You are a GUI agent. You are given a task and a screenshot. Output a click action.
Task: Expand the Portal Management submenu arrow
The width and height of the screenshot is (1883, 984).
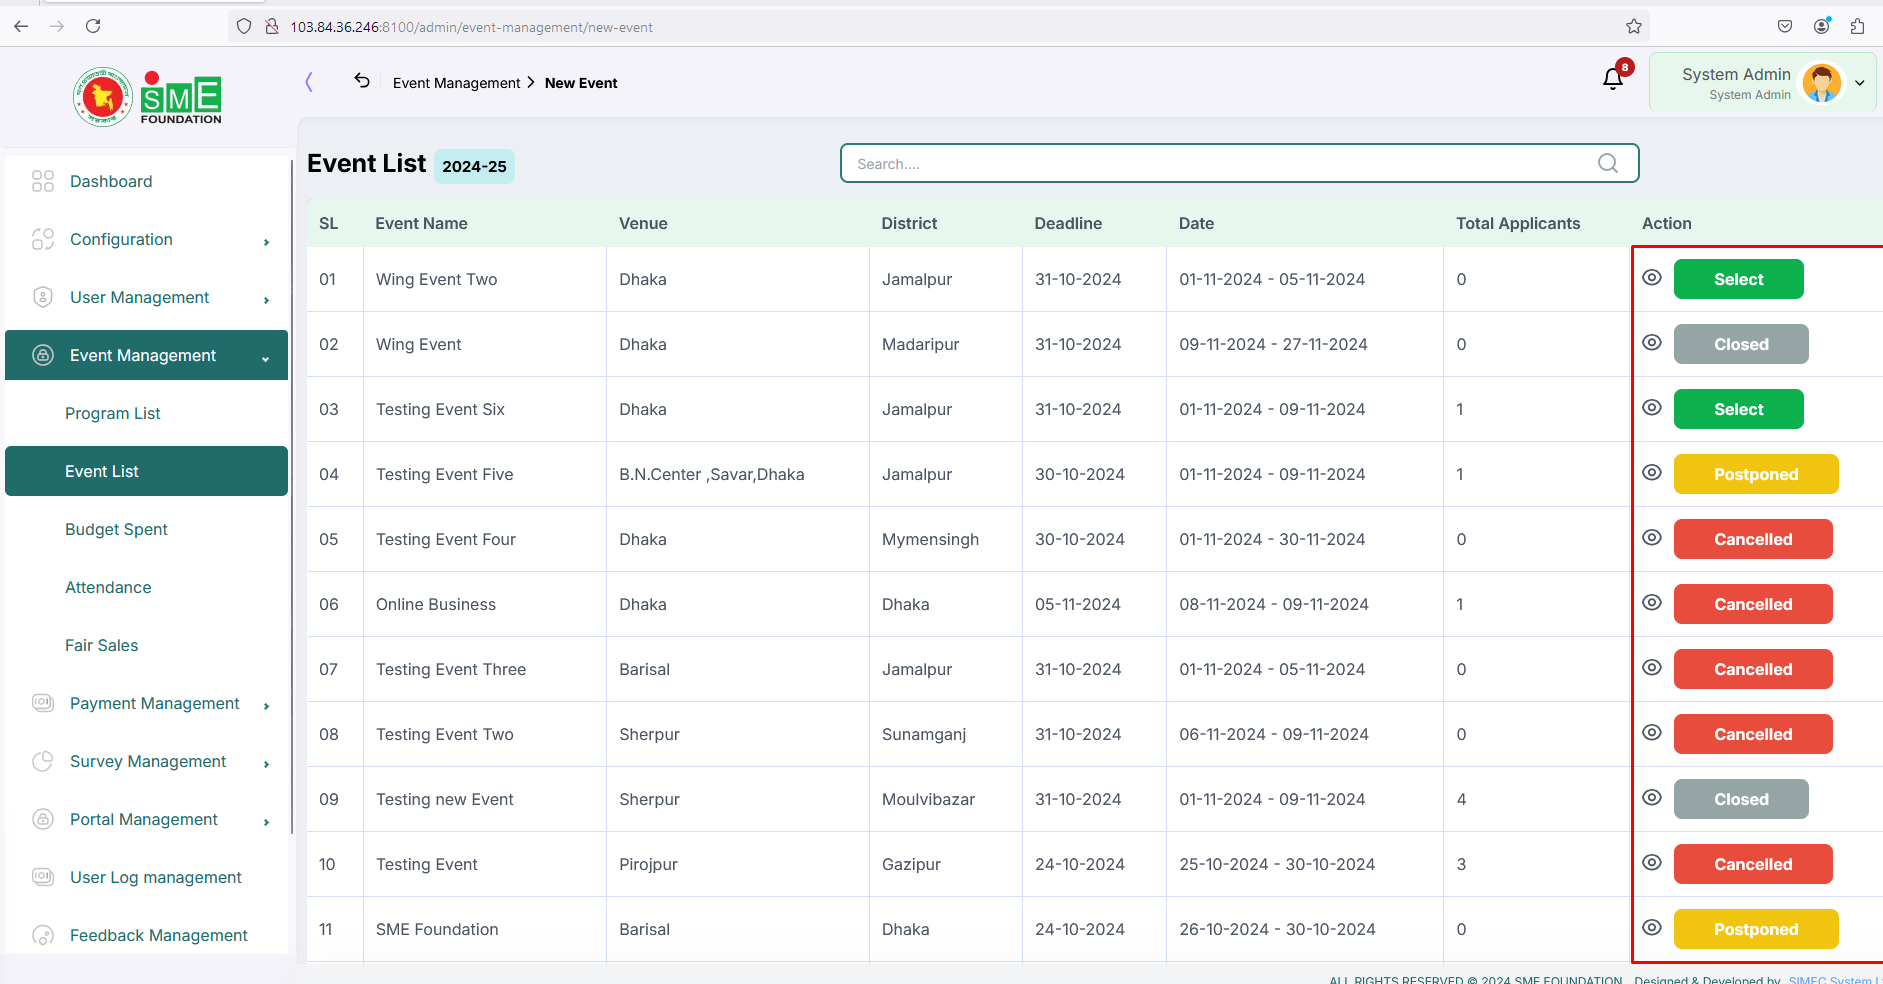[266, 822]
